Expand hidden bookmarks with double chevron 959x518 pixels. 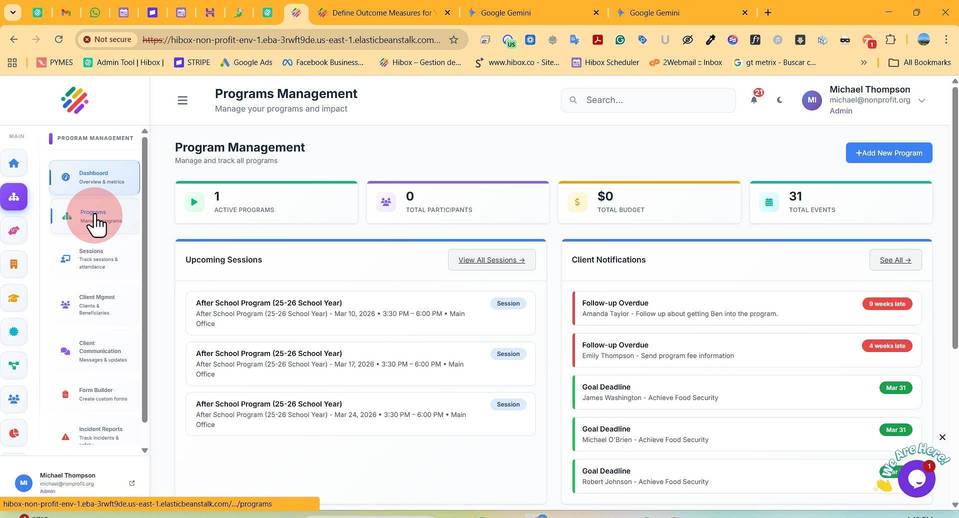[x=863, y=62]
